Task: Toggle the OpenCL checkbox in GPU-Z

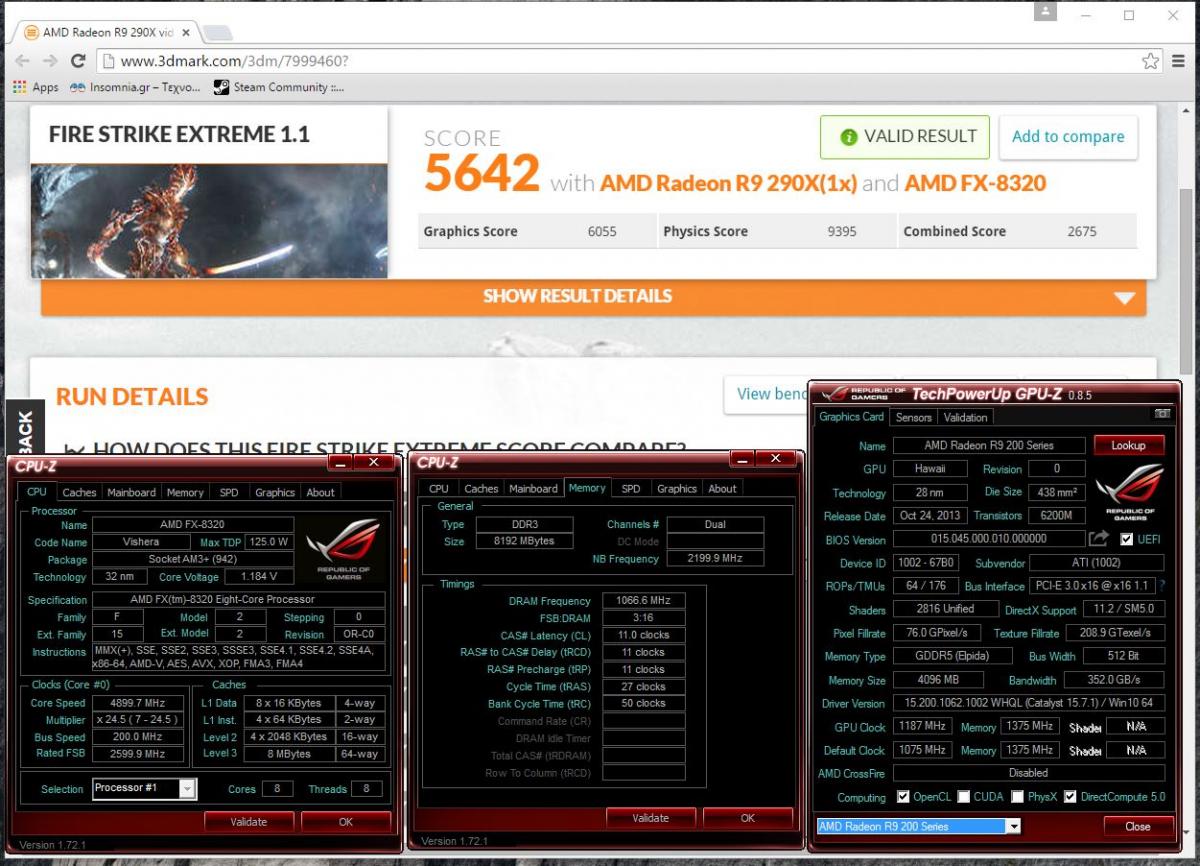Action: [x=904, y=797]
